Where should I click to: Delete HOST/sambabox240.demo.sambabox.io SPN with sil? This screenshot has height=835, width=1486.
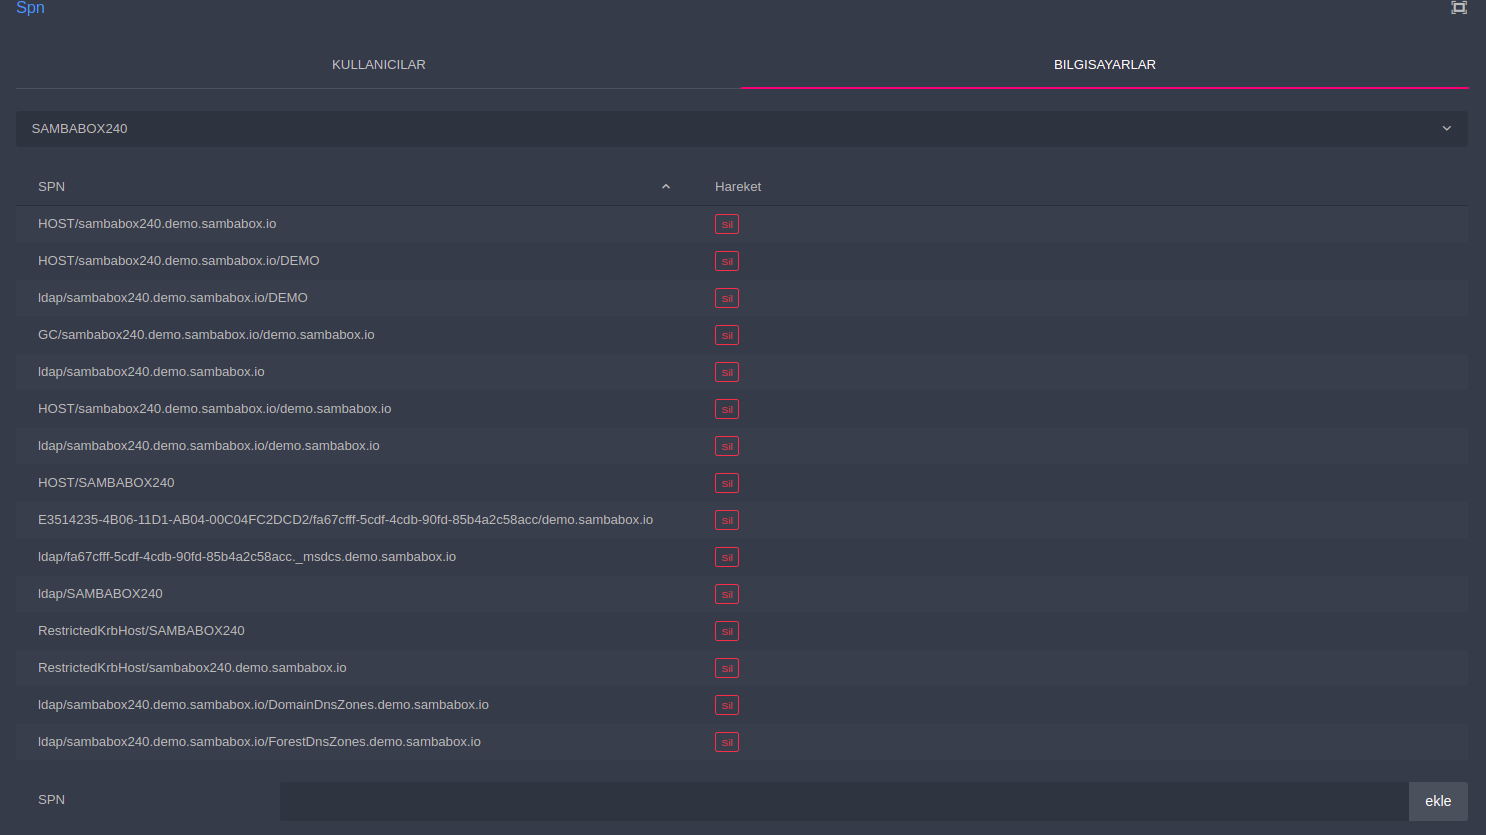pos(727,225)
